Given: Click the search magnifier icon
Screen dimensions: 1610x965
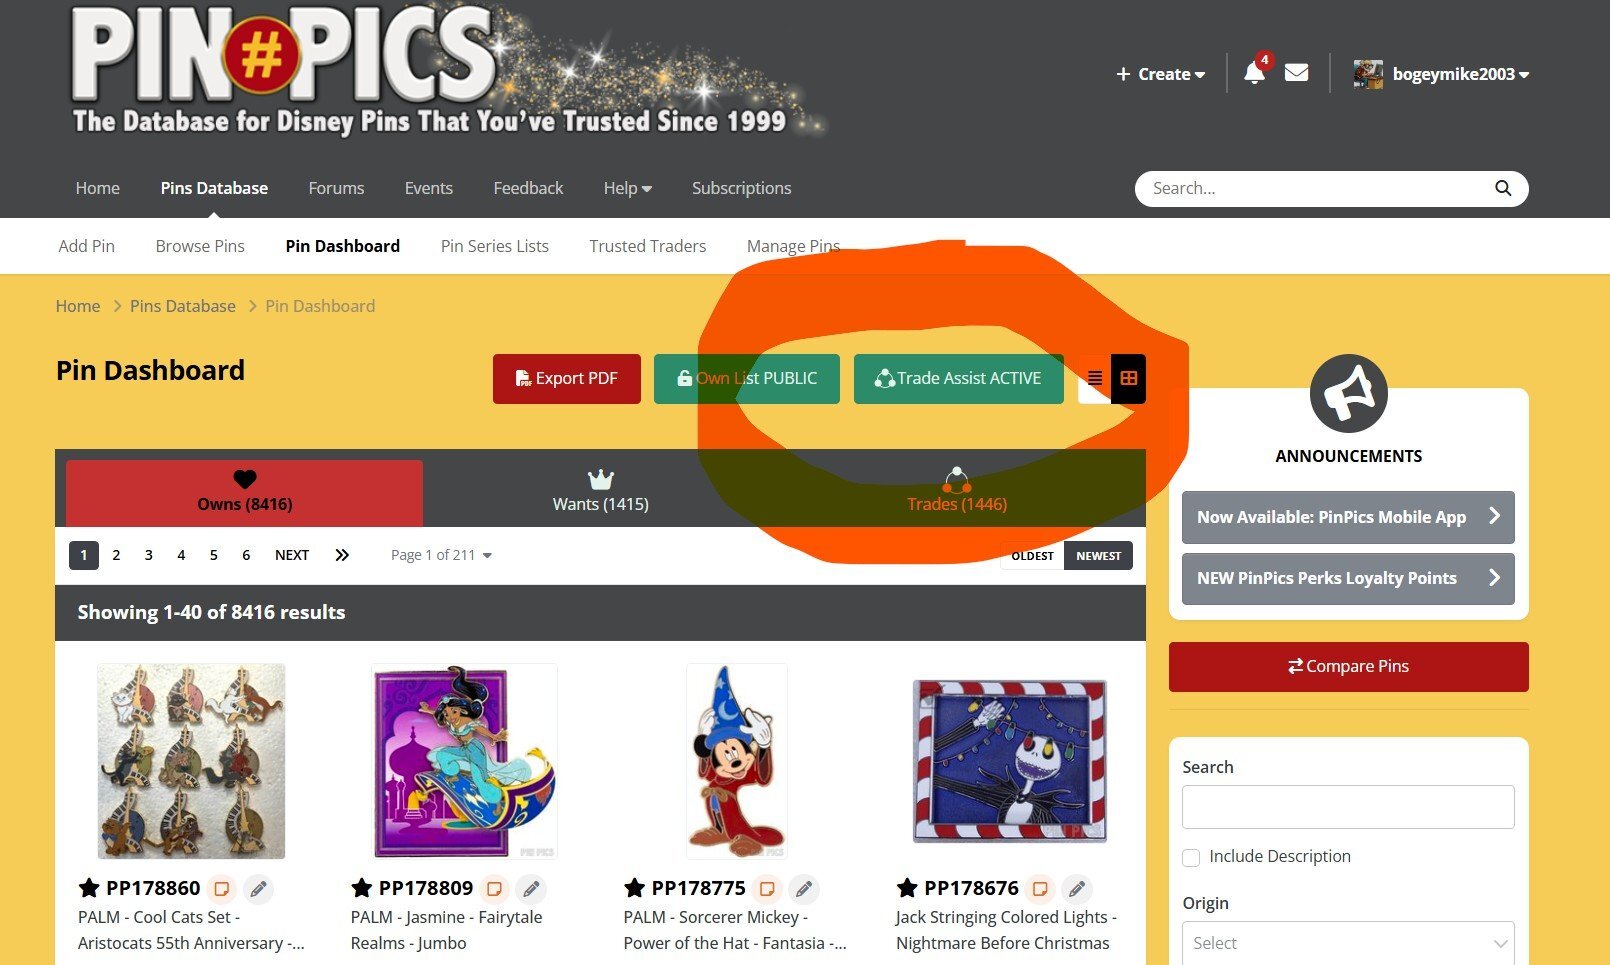Looking at the screenshot, I should (x=1502, y=188).
